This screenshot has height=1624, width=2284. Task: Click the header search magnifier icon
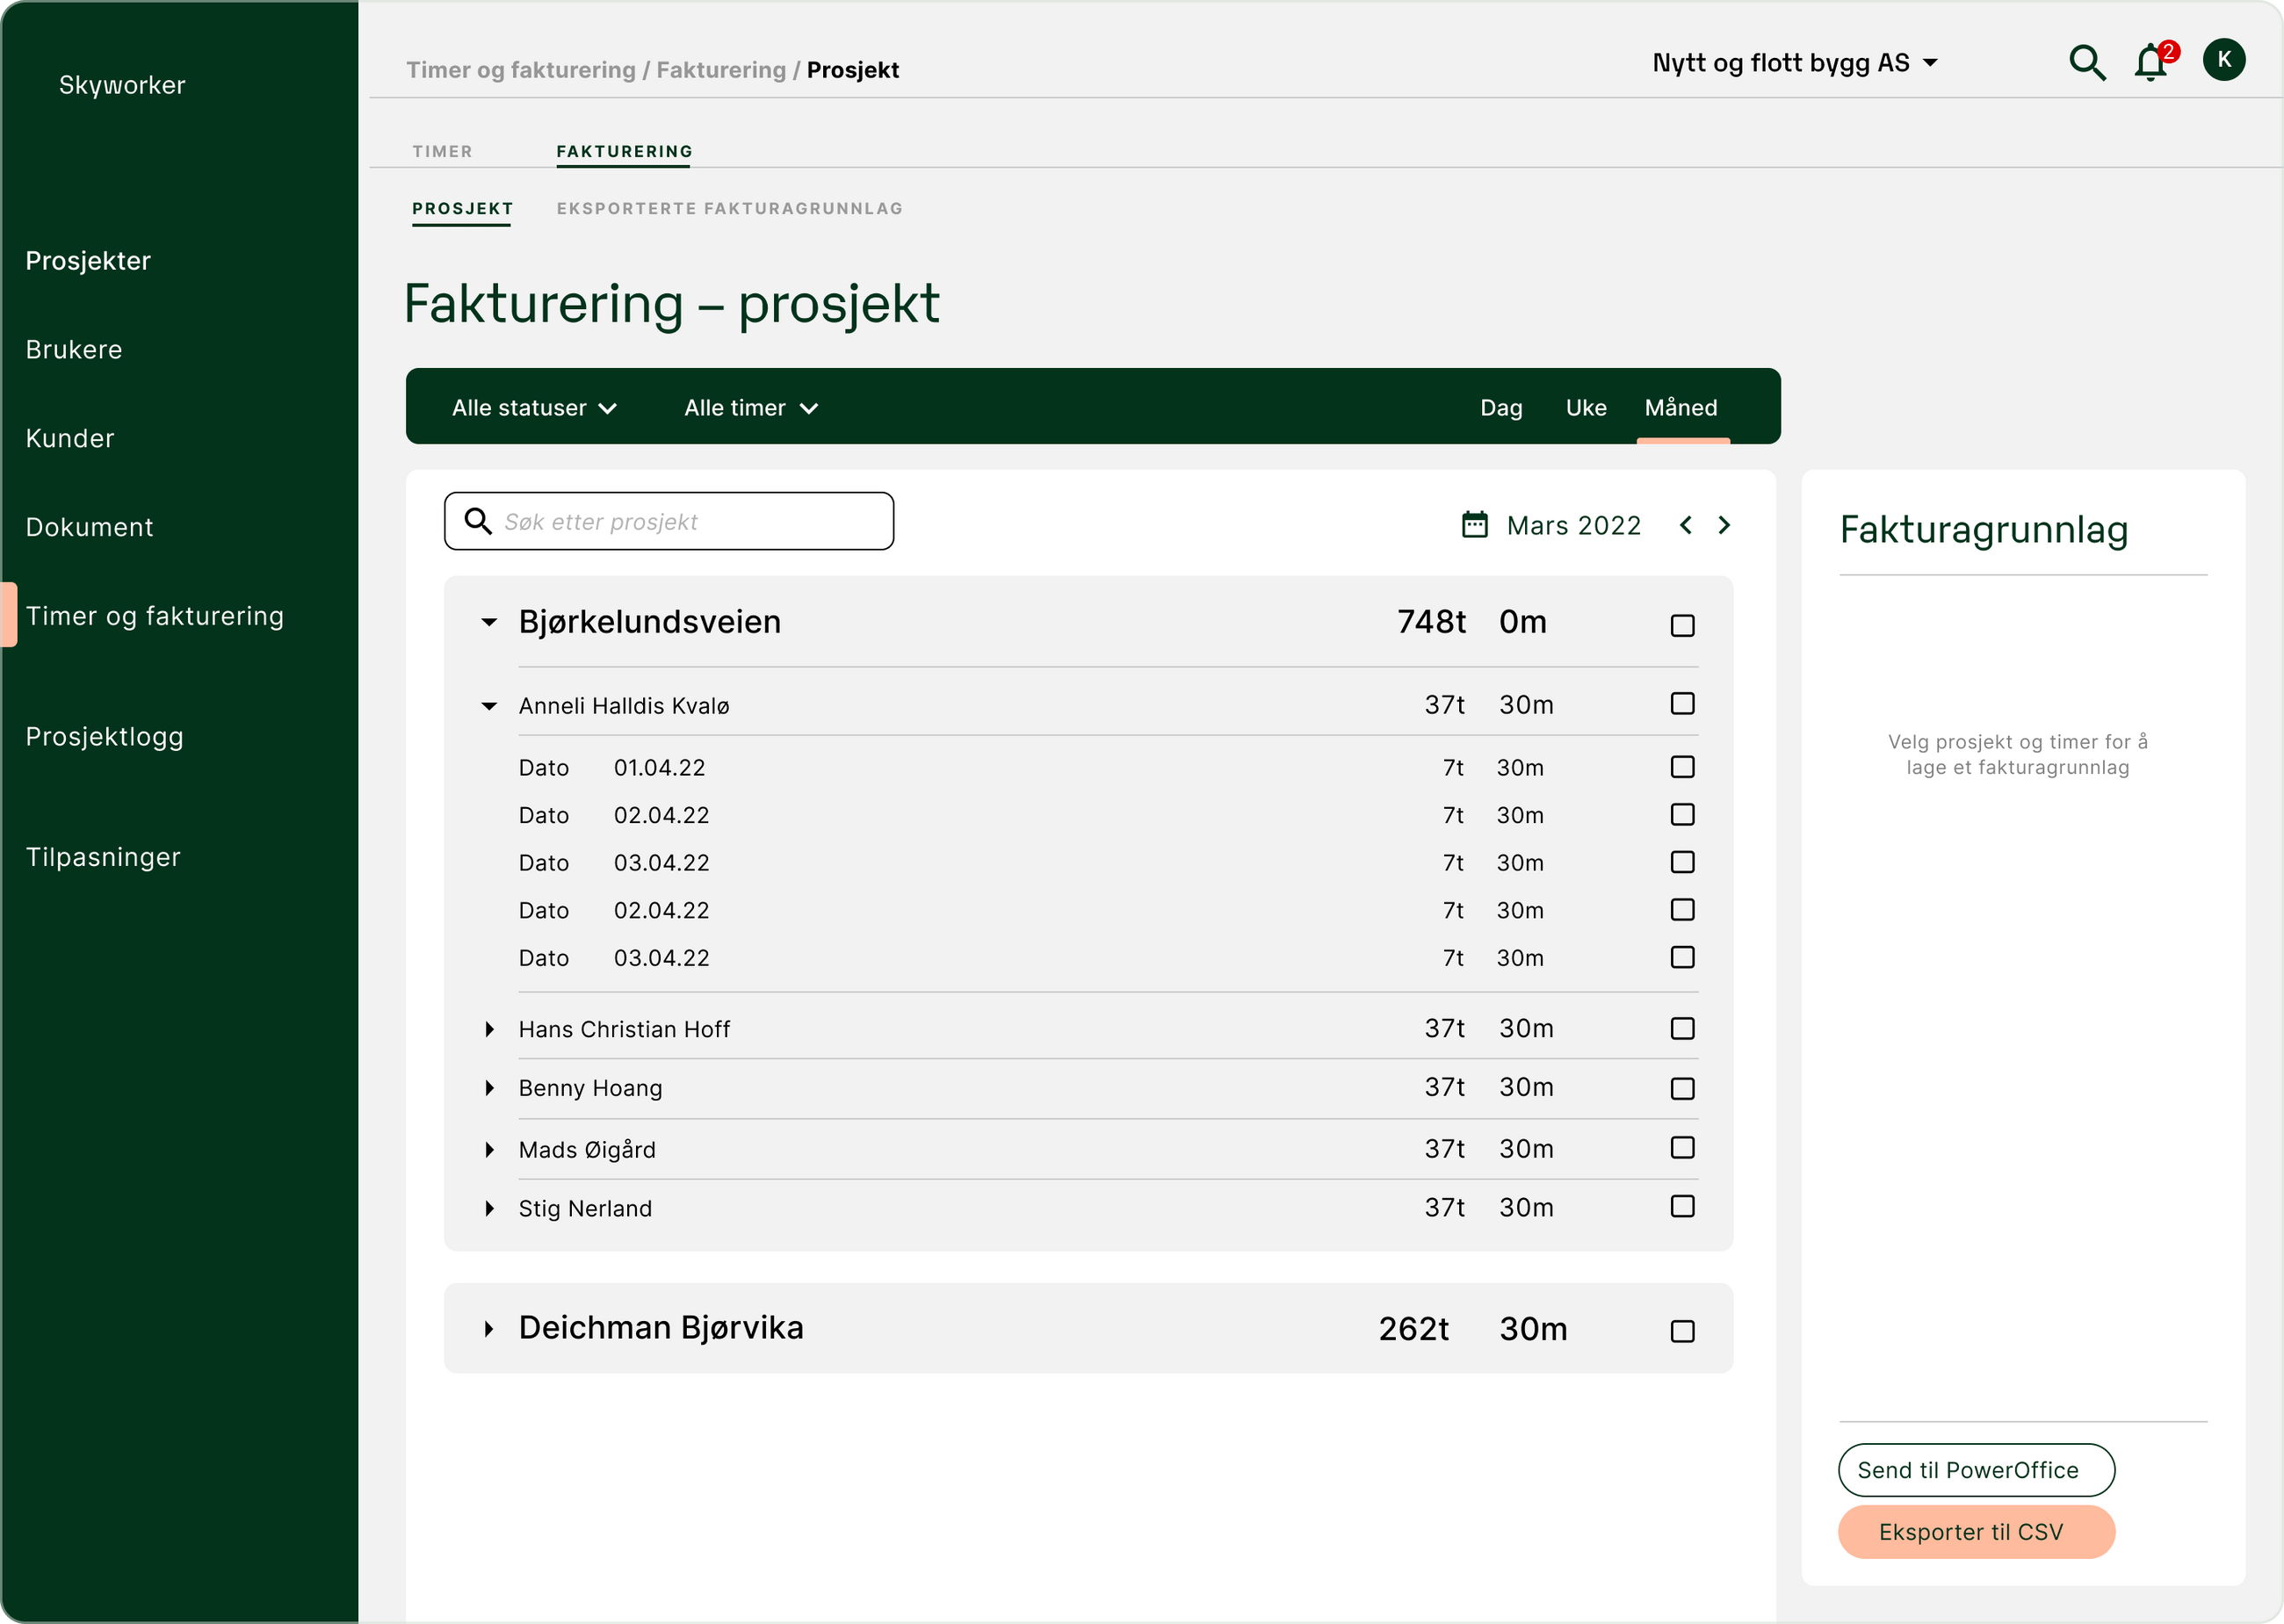click(2086, 63)
